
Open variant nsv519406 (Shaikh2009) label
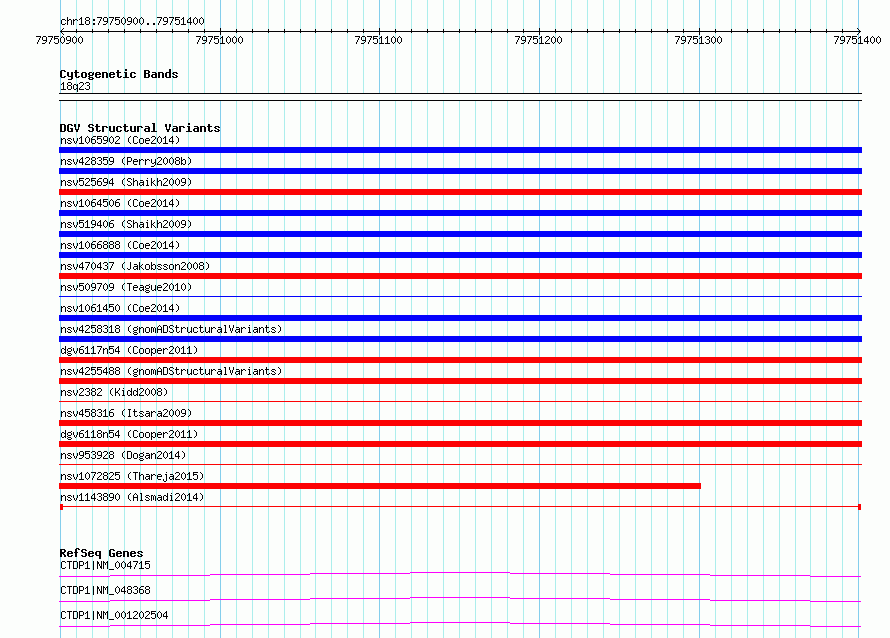tap(126, 224)
